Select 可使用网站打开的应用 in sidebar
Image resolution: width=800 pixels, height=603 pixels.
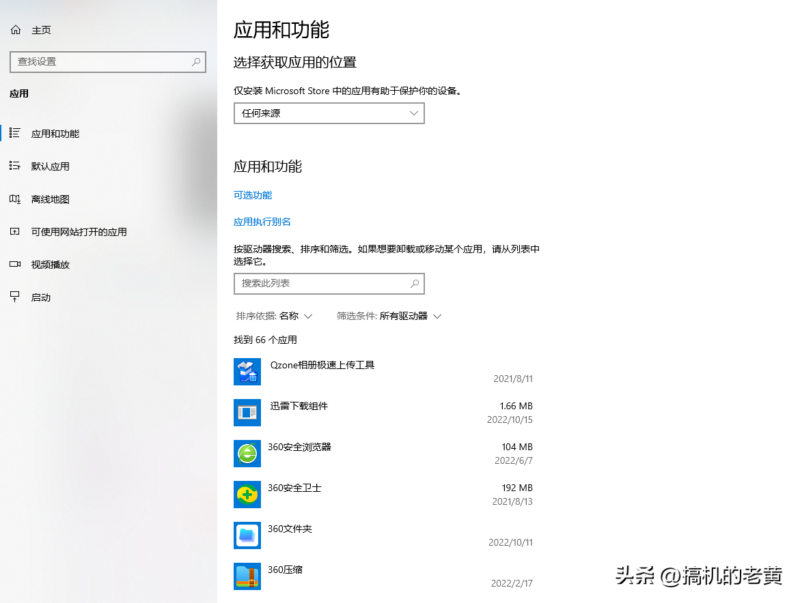click(80, 231)
